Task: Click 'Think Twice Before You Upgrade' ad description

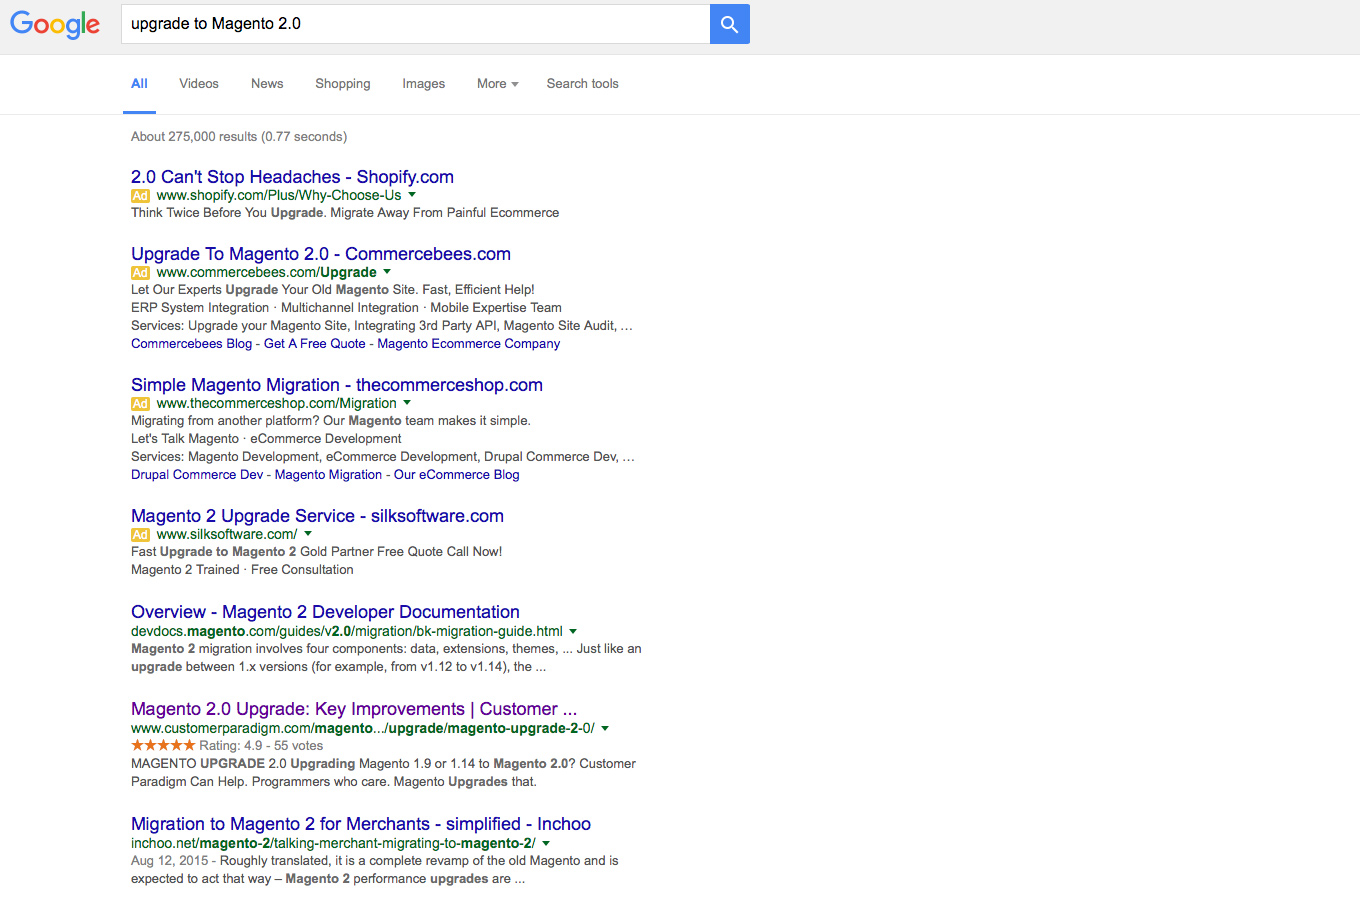Action: point(345,213)
